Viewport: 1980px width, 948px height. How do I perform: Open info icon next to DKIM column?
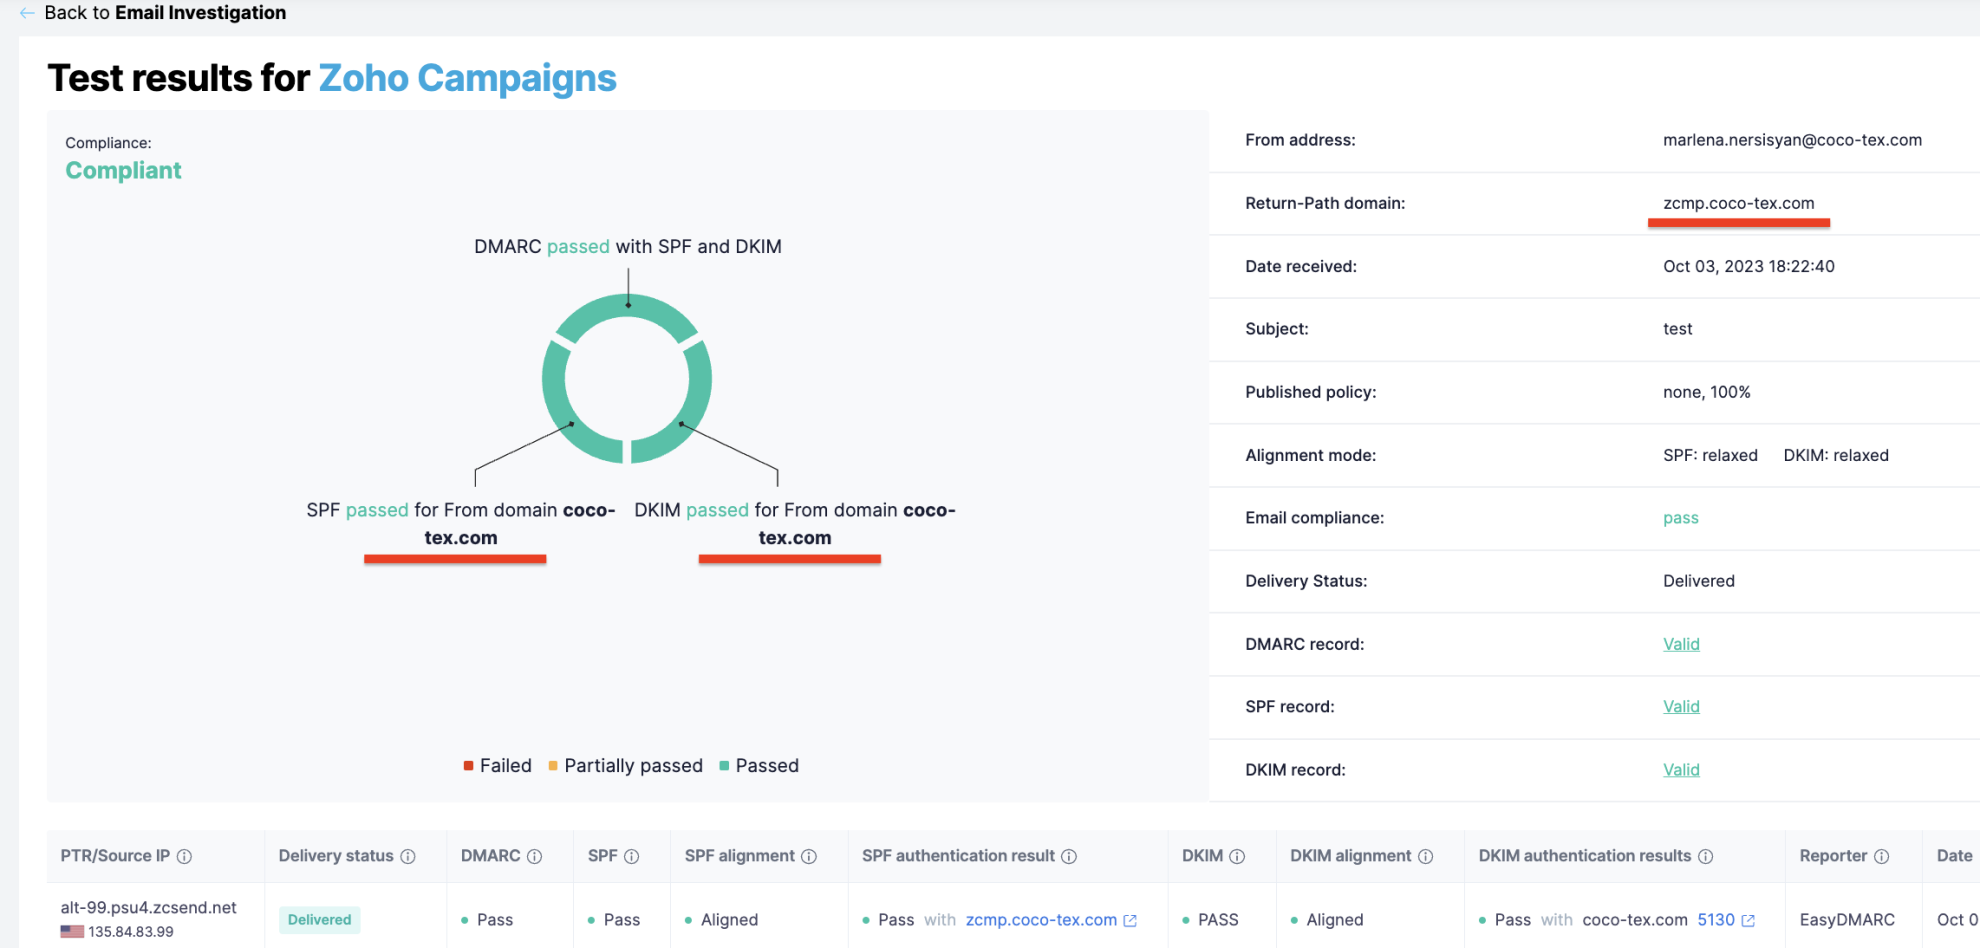1237,857
